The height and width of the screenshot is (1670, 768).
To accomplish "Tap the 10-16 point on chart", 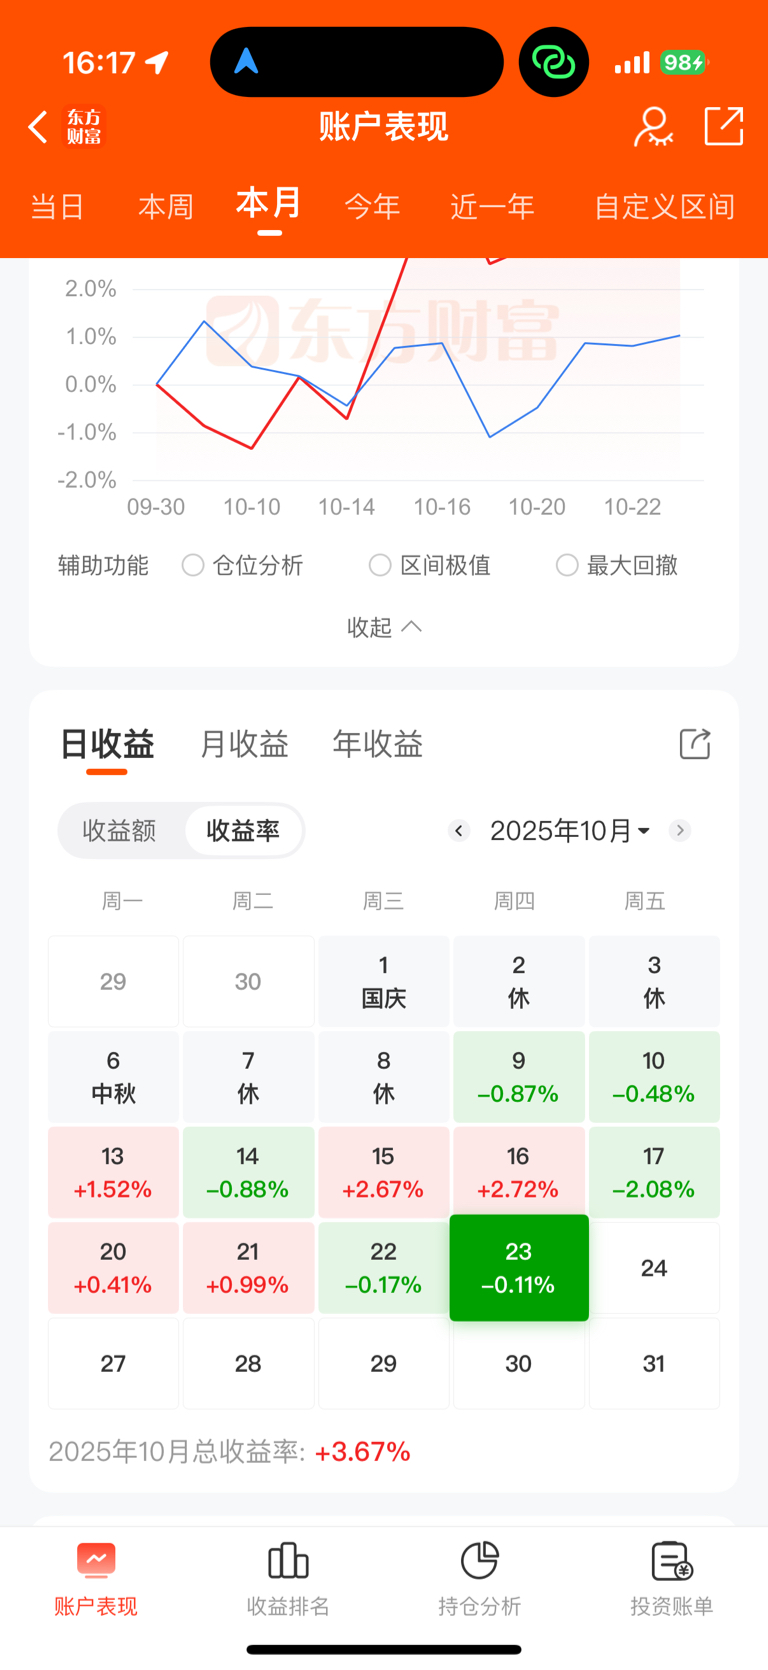I will pyautogui.click(x=442, y=343).
